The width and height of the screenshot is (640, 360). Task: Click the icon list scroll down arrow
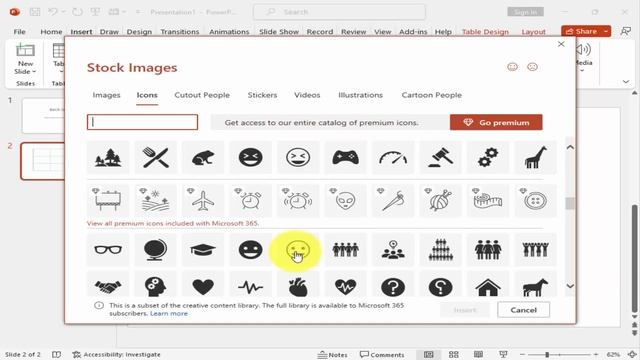pyautogui.click(x=570, y=286)
